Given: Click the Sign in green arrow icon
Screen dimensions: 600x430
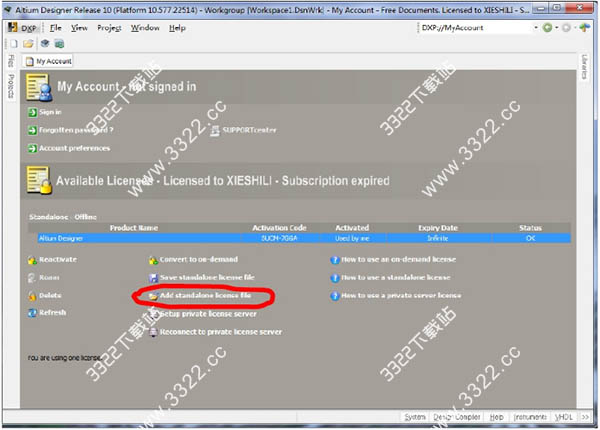Looking at the screenshot, I should coord(33,112).
